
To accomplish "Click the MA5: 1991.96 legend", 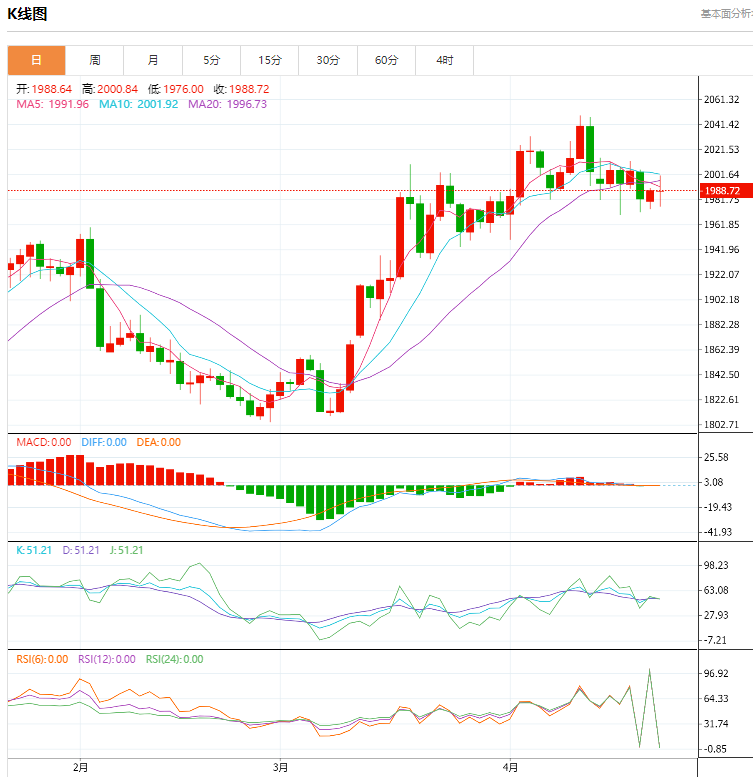I will 53,104.
